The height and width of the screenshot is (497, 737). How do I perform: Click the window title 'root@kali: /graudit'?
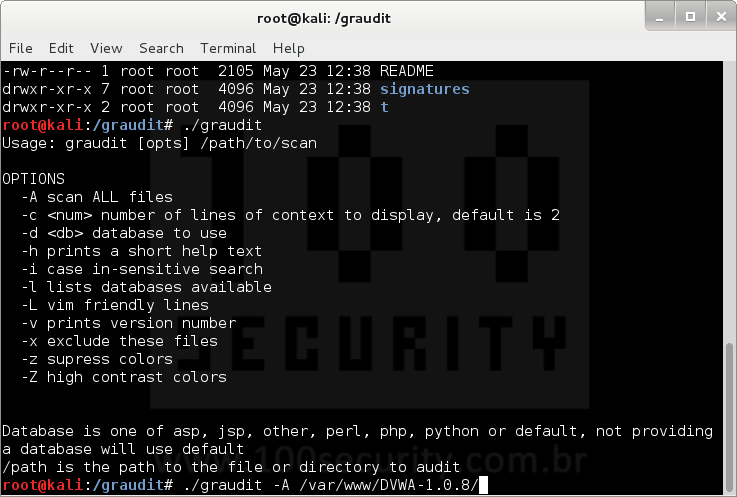324,18
